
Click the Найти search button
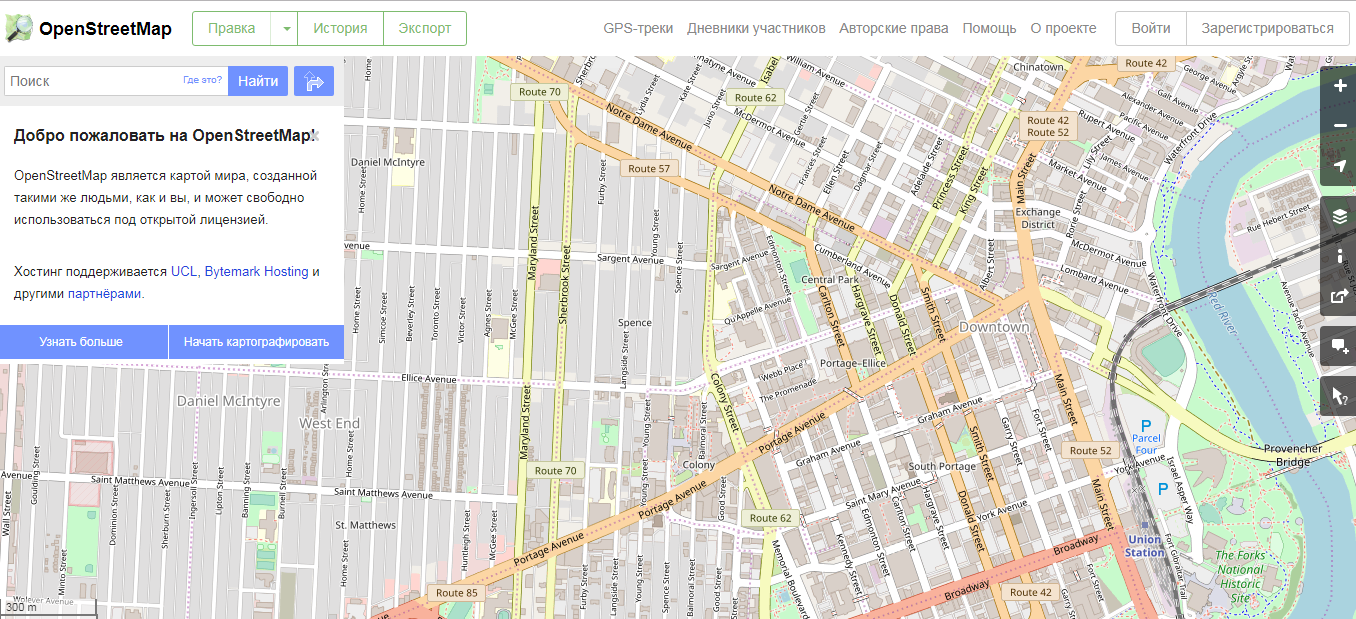click(258, 81)
